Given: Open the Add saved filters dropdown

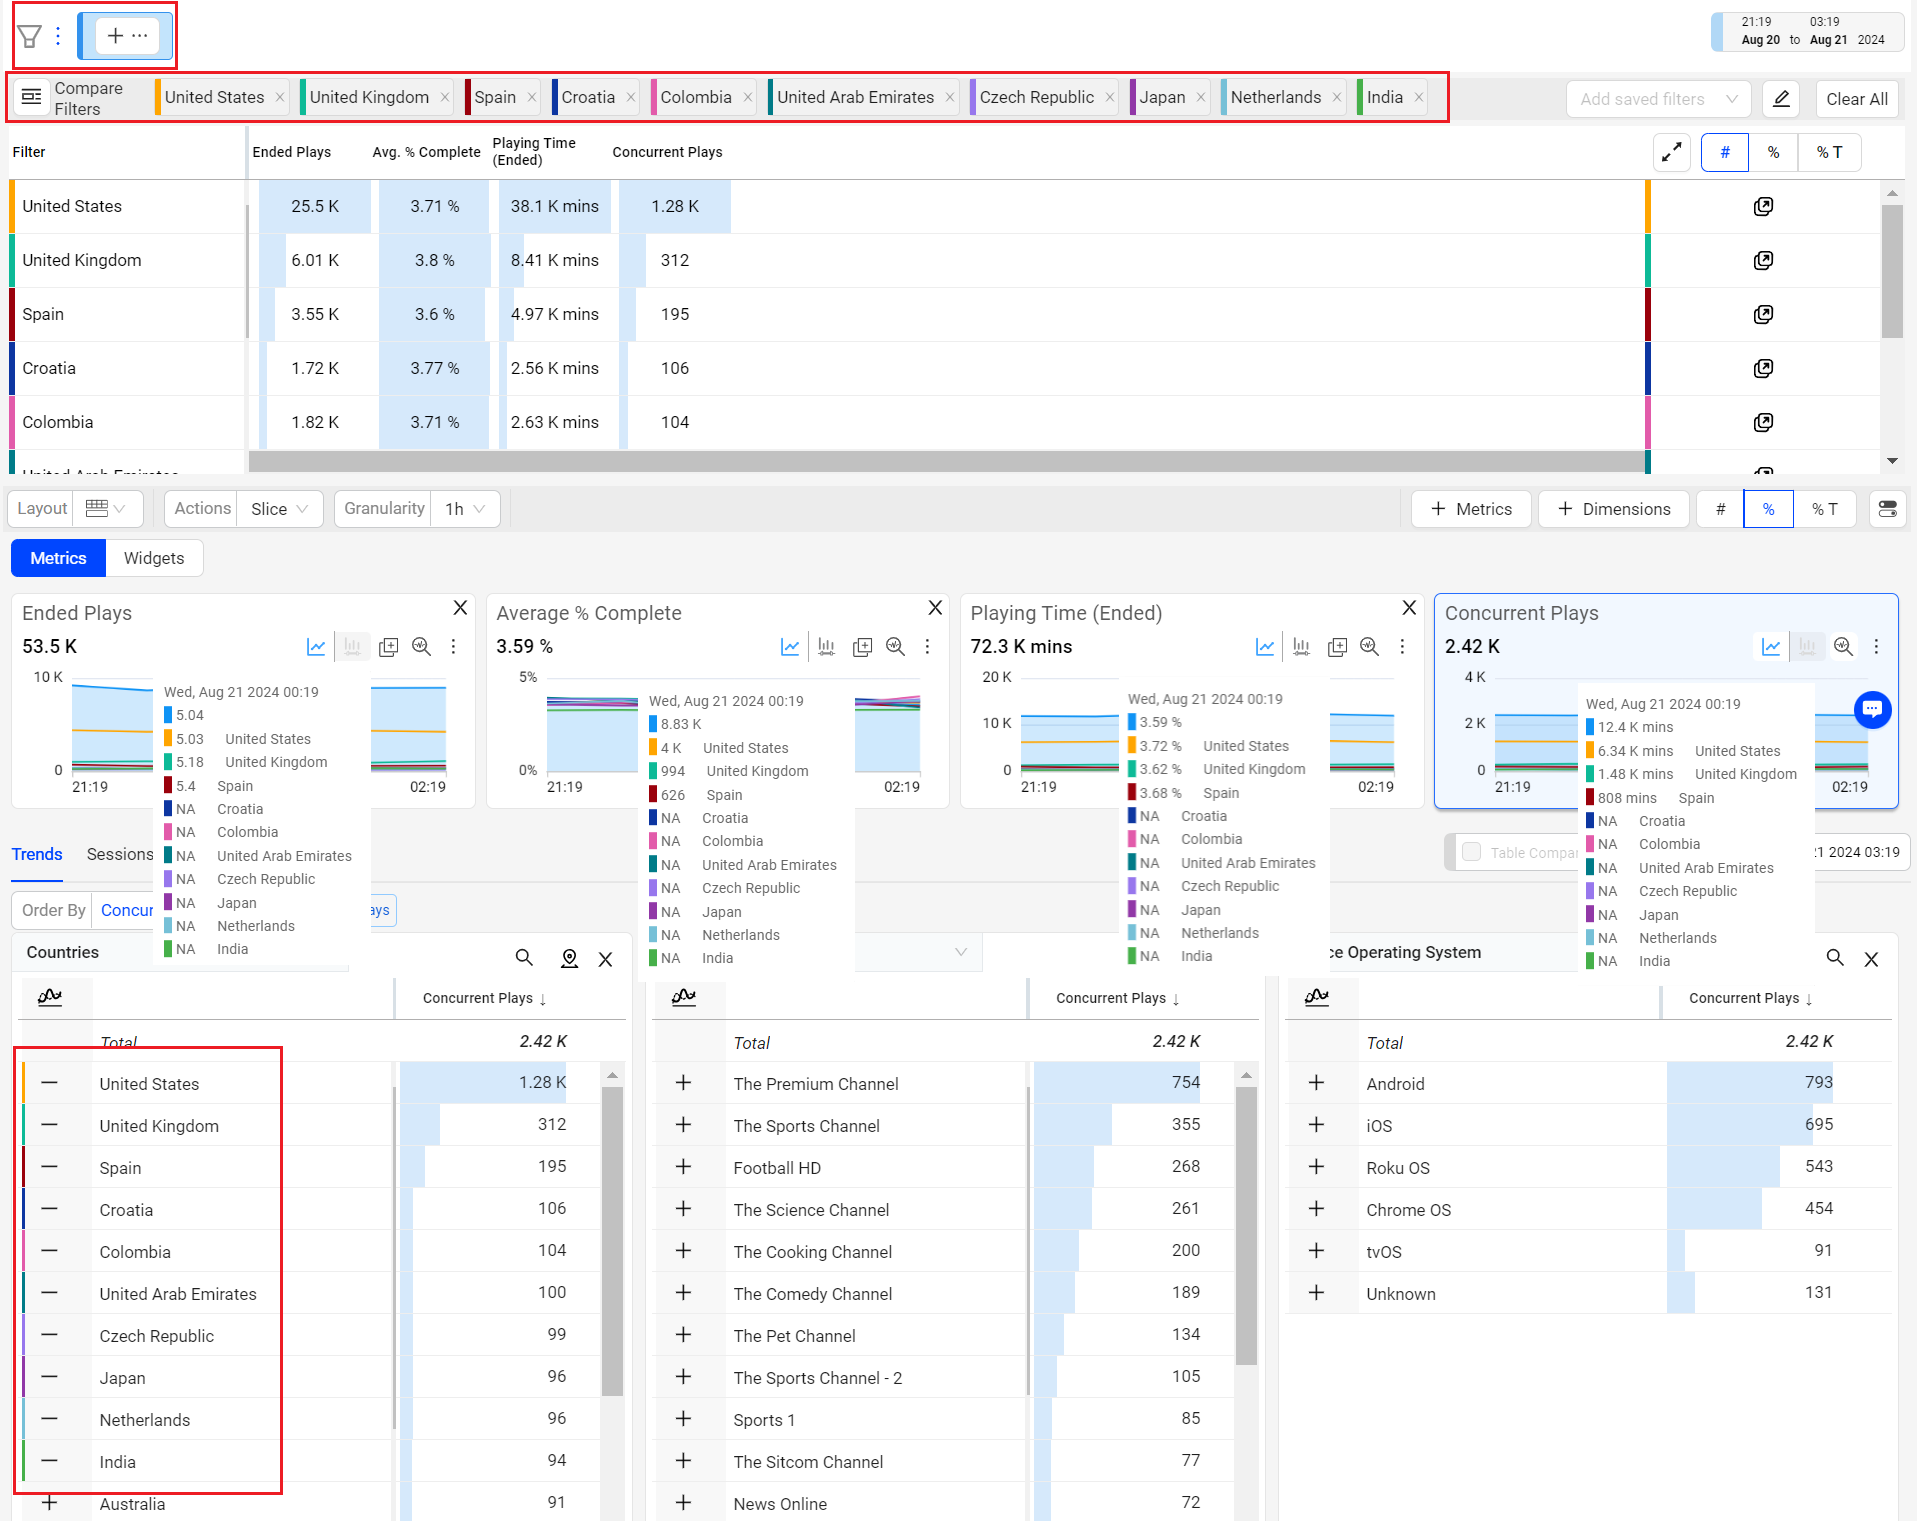Looking at the screenshot, I should pyautogui.click(x=1658, y=99).
